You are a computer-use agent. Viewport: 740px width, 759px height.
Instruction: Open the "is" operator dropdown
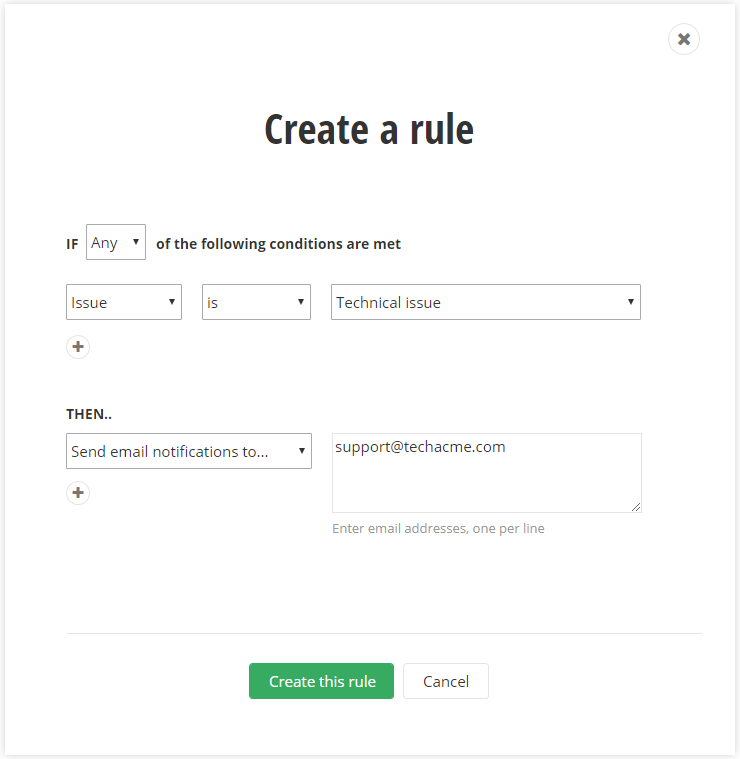[x=256, y=302]
